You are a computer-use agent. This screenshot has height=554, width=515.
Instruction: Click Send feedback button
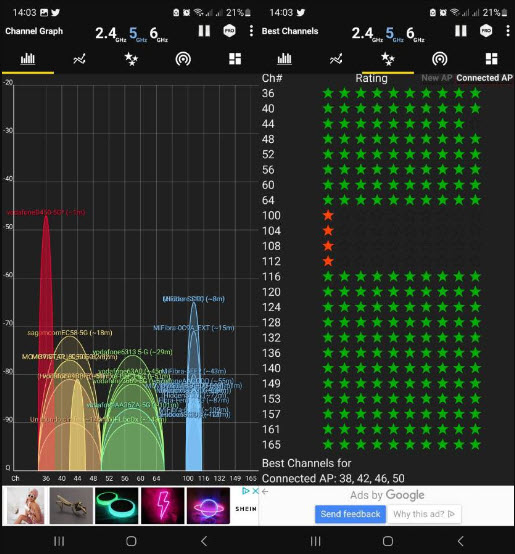350,514
